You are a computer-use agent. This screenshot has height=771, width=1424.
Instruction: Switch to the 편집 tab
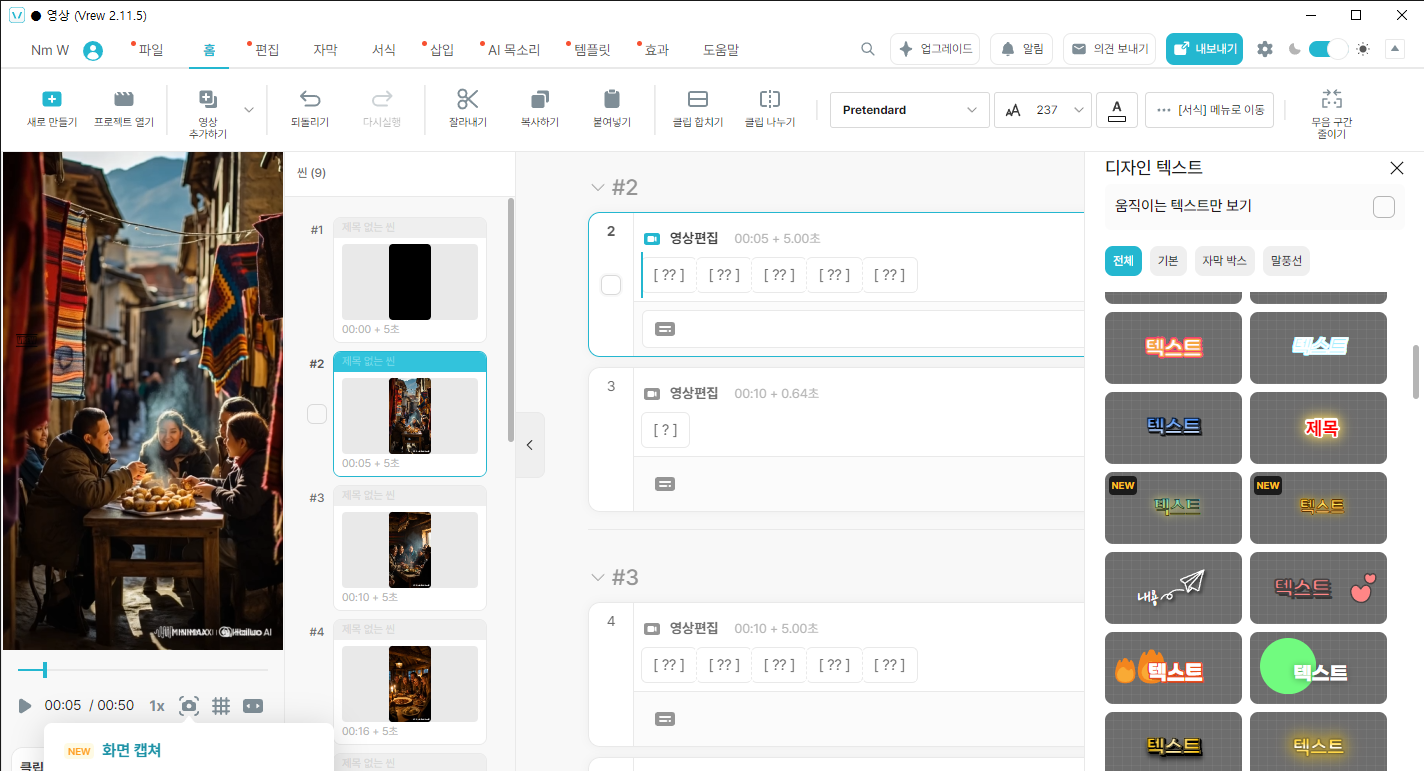click(x=267, y=49)
